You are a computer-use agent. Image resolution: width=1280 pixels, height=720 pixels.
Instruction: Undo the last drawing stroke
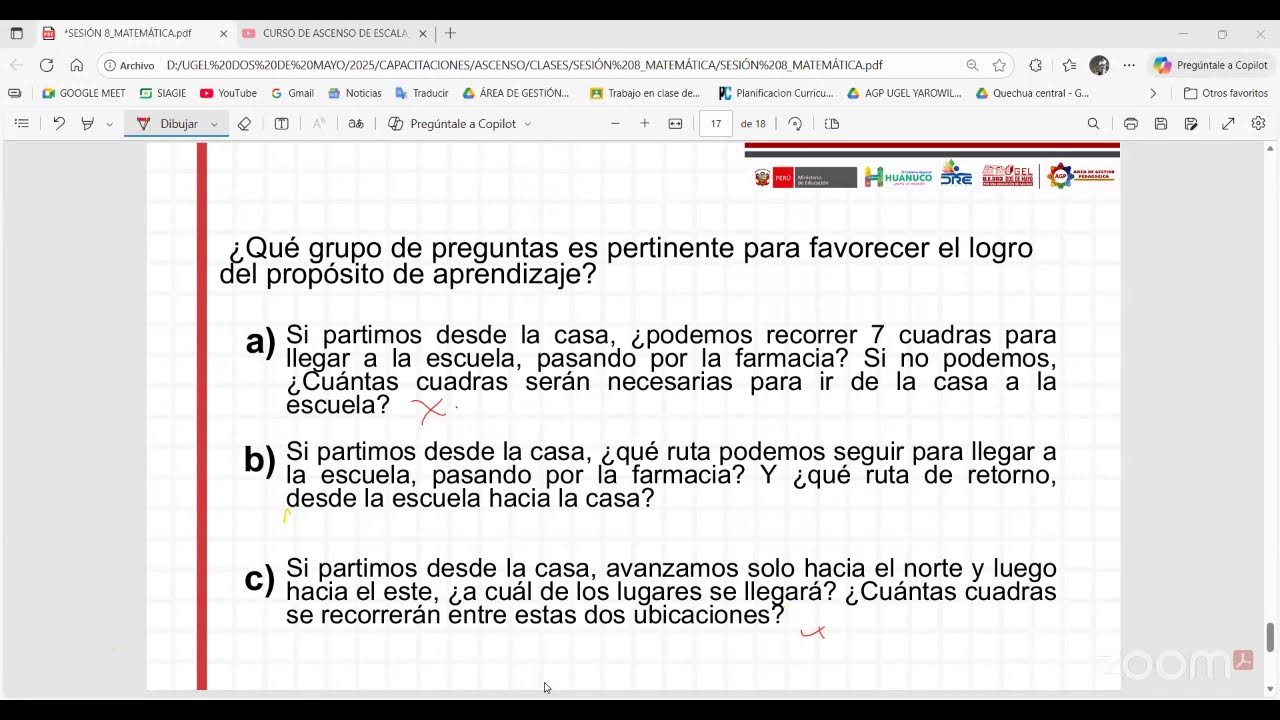[59, 124]
